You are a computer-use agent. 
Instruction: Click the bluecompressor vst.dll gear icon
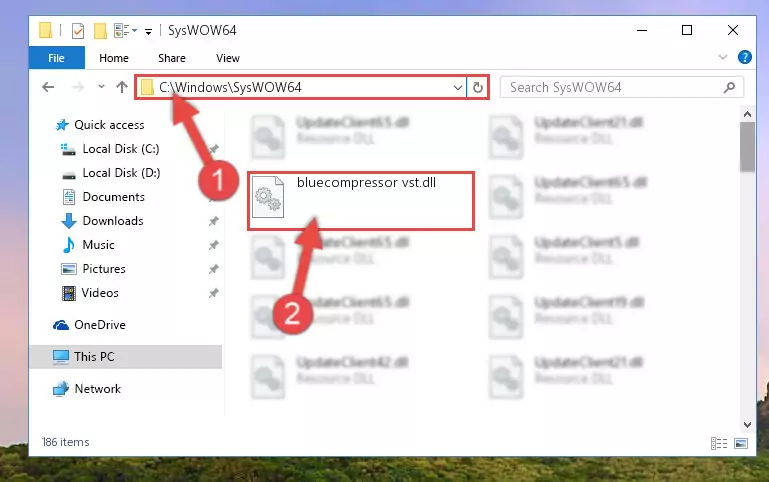[268, 197]
